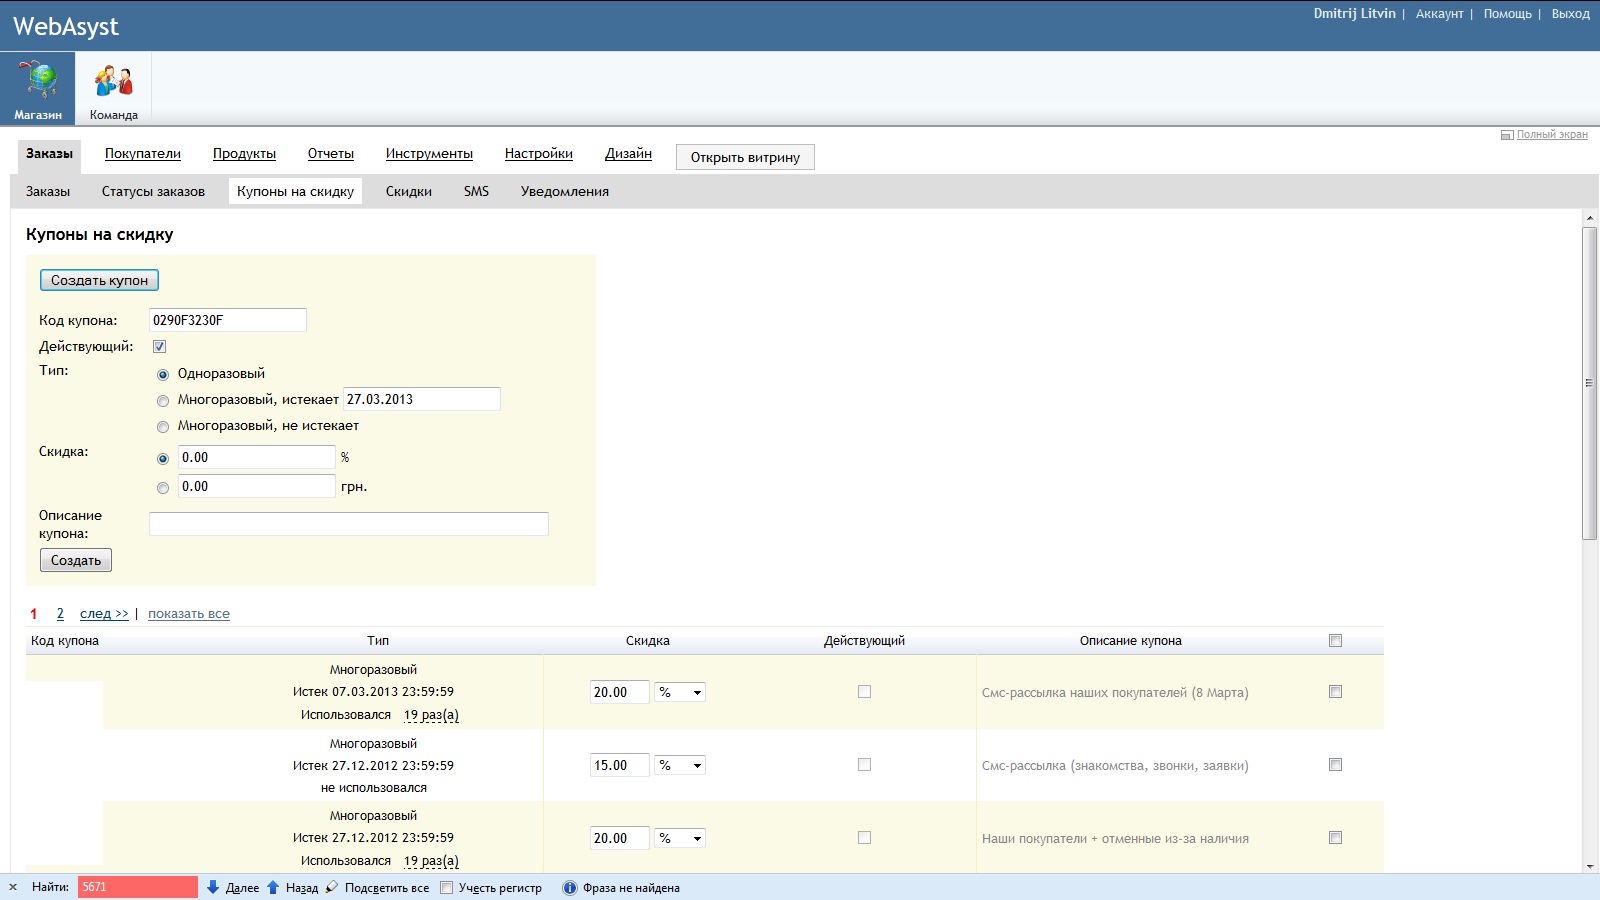Select row checkbox for знакомства, звонки coupon
The width and height of the screenshot is (1600, 900).
pyautogui.click(x=1335, y=764)
